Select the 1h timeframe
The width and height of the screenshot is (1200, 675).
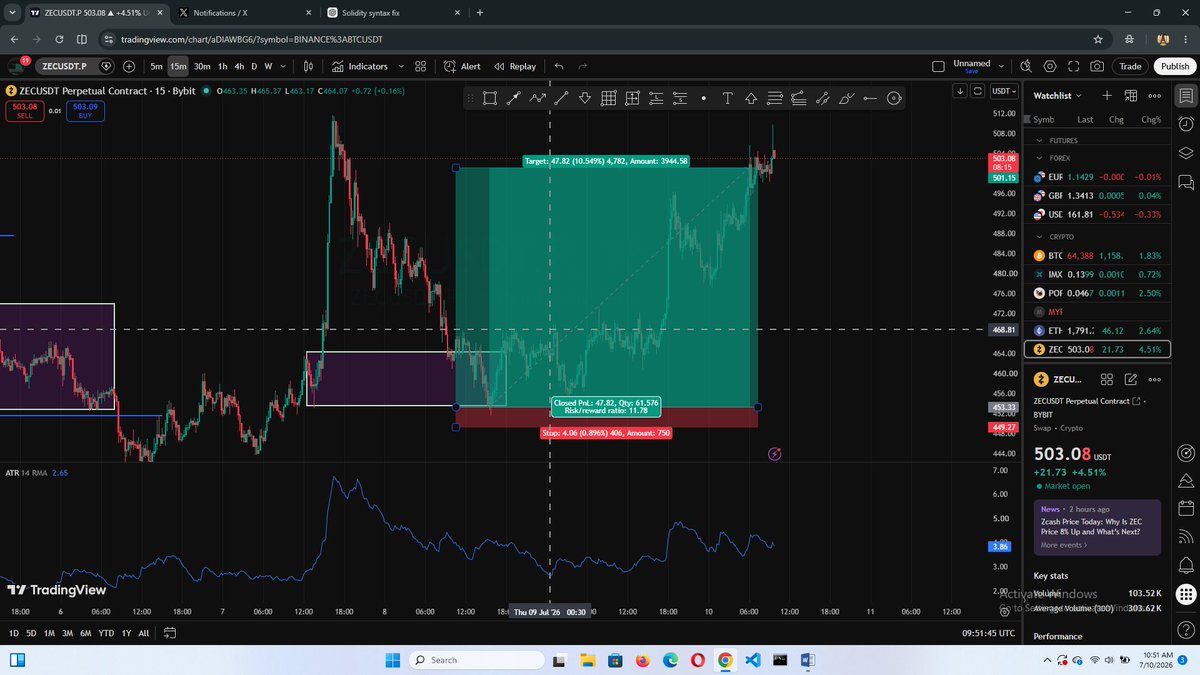[x=222, y=66]
